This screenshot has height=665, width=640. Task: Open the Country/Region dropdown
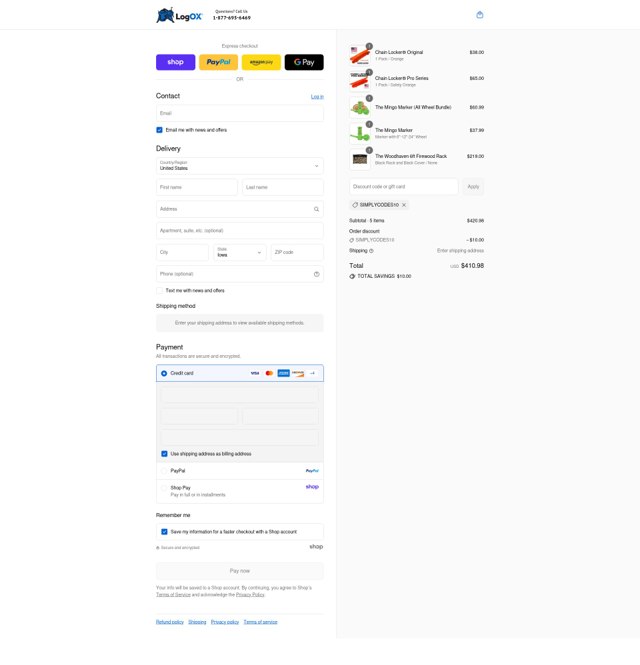(240, 165)
